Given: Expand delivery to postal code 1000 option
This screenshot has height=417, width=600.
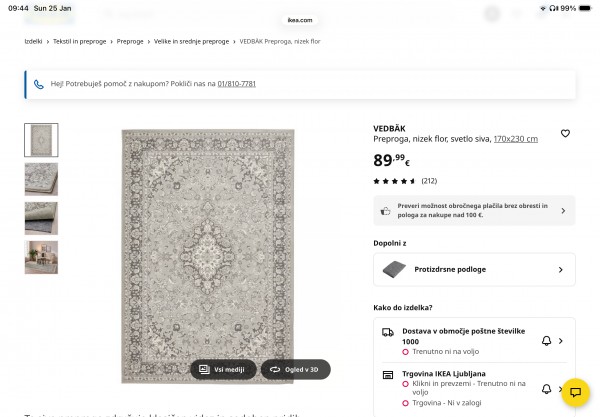Looking at the screenshot, I should (x=561, y=341).
